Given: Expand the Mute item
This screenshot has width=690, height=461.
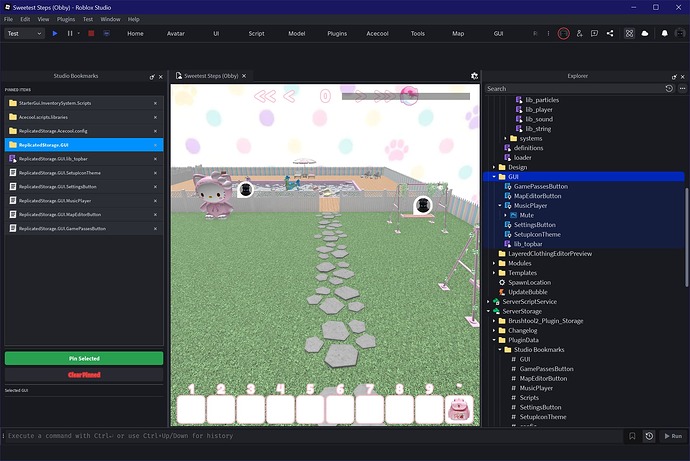Looking at the screenshot, I should coord(506,215).
